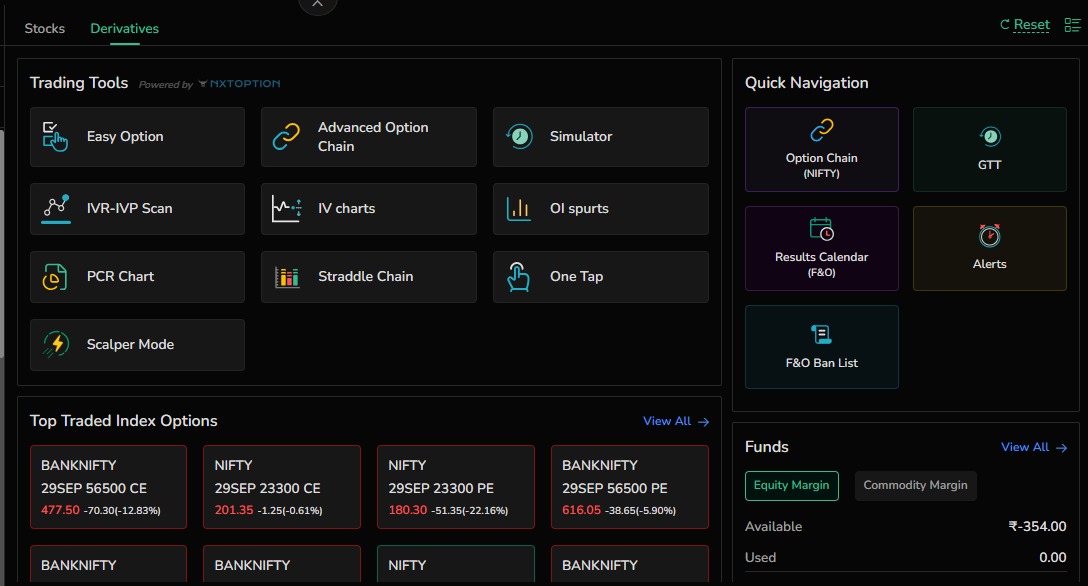Select the Derivatives tab

(x=124, y=28)
